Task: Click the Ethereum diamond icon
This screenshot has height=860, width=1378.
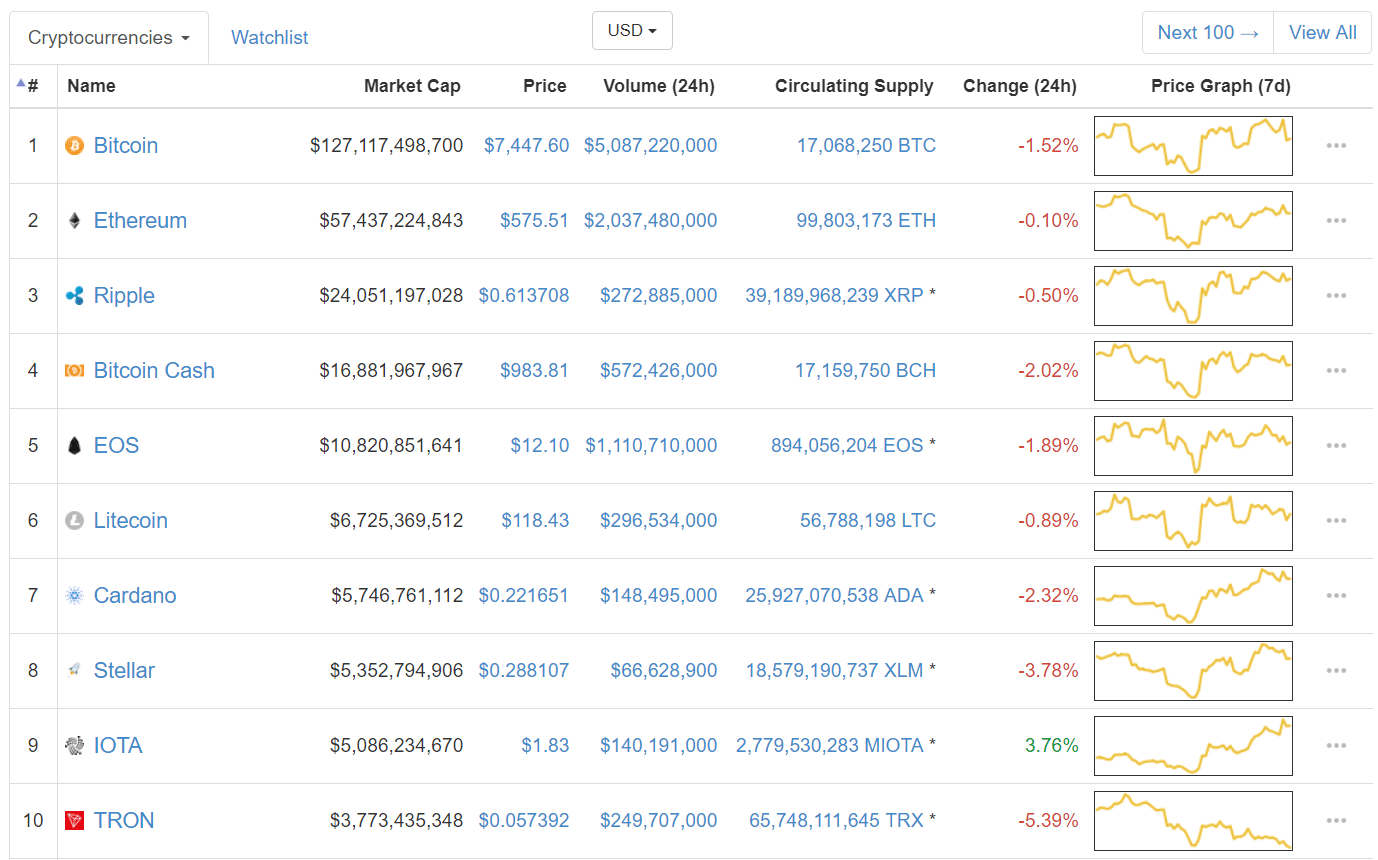Action: [73, 220]
